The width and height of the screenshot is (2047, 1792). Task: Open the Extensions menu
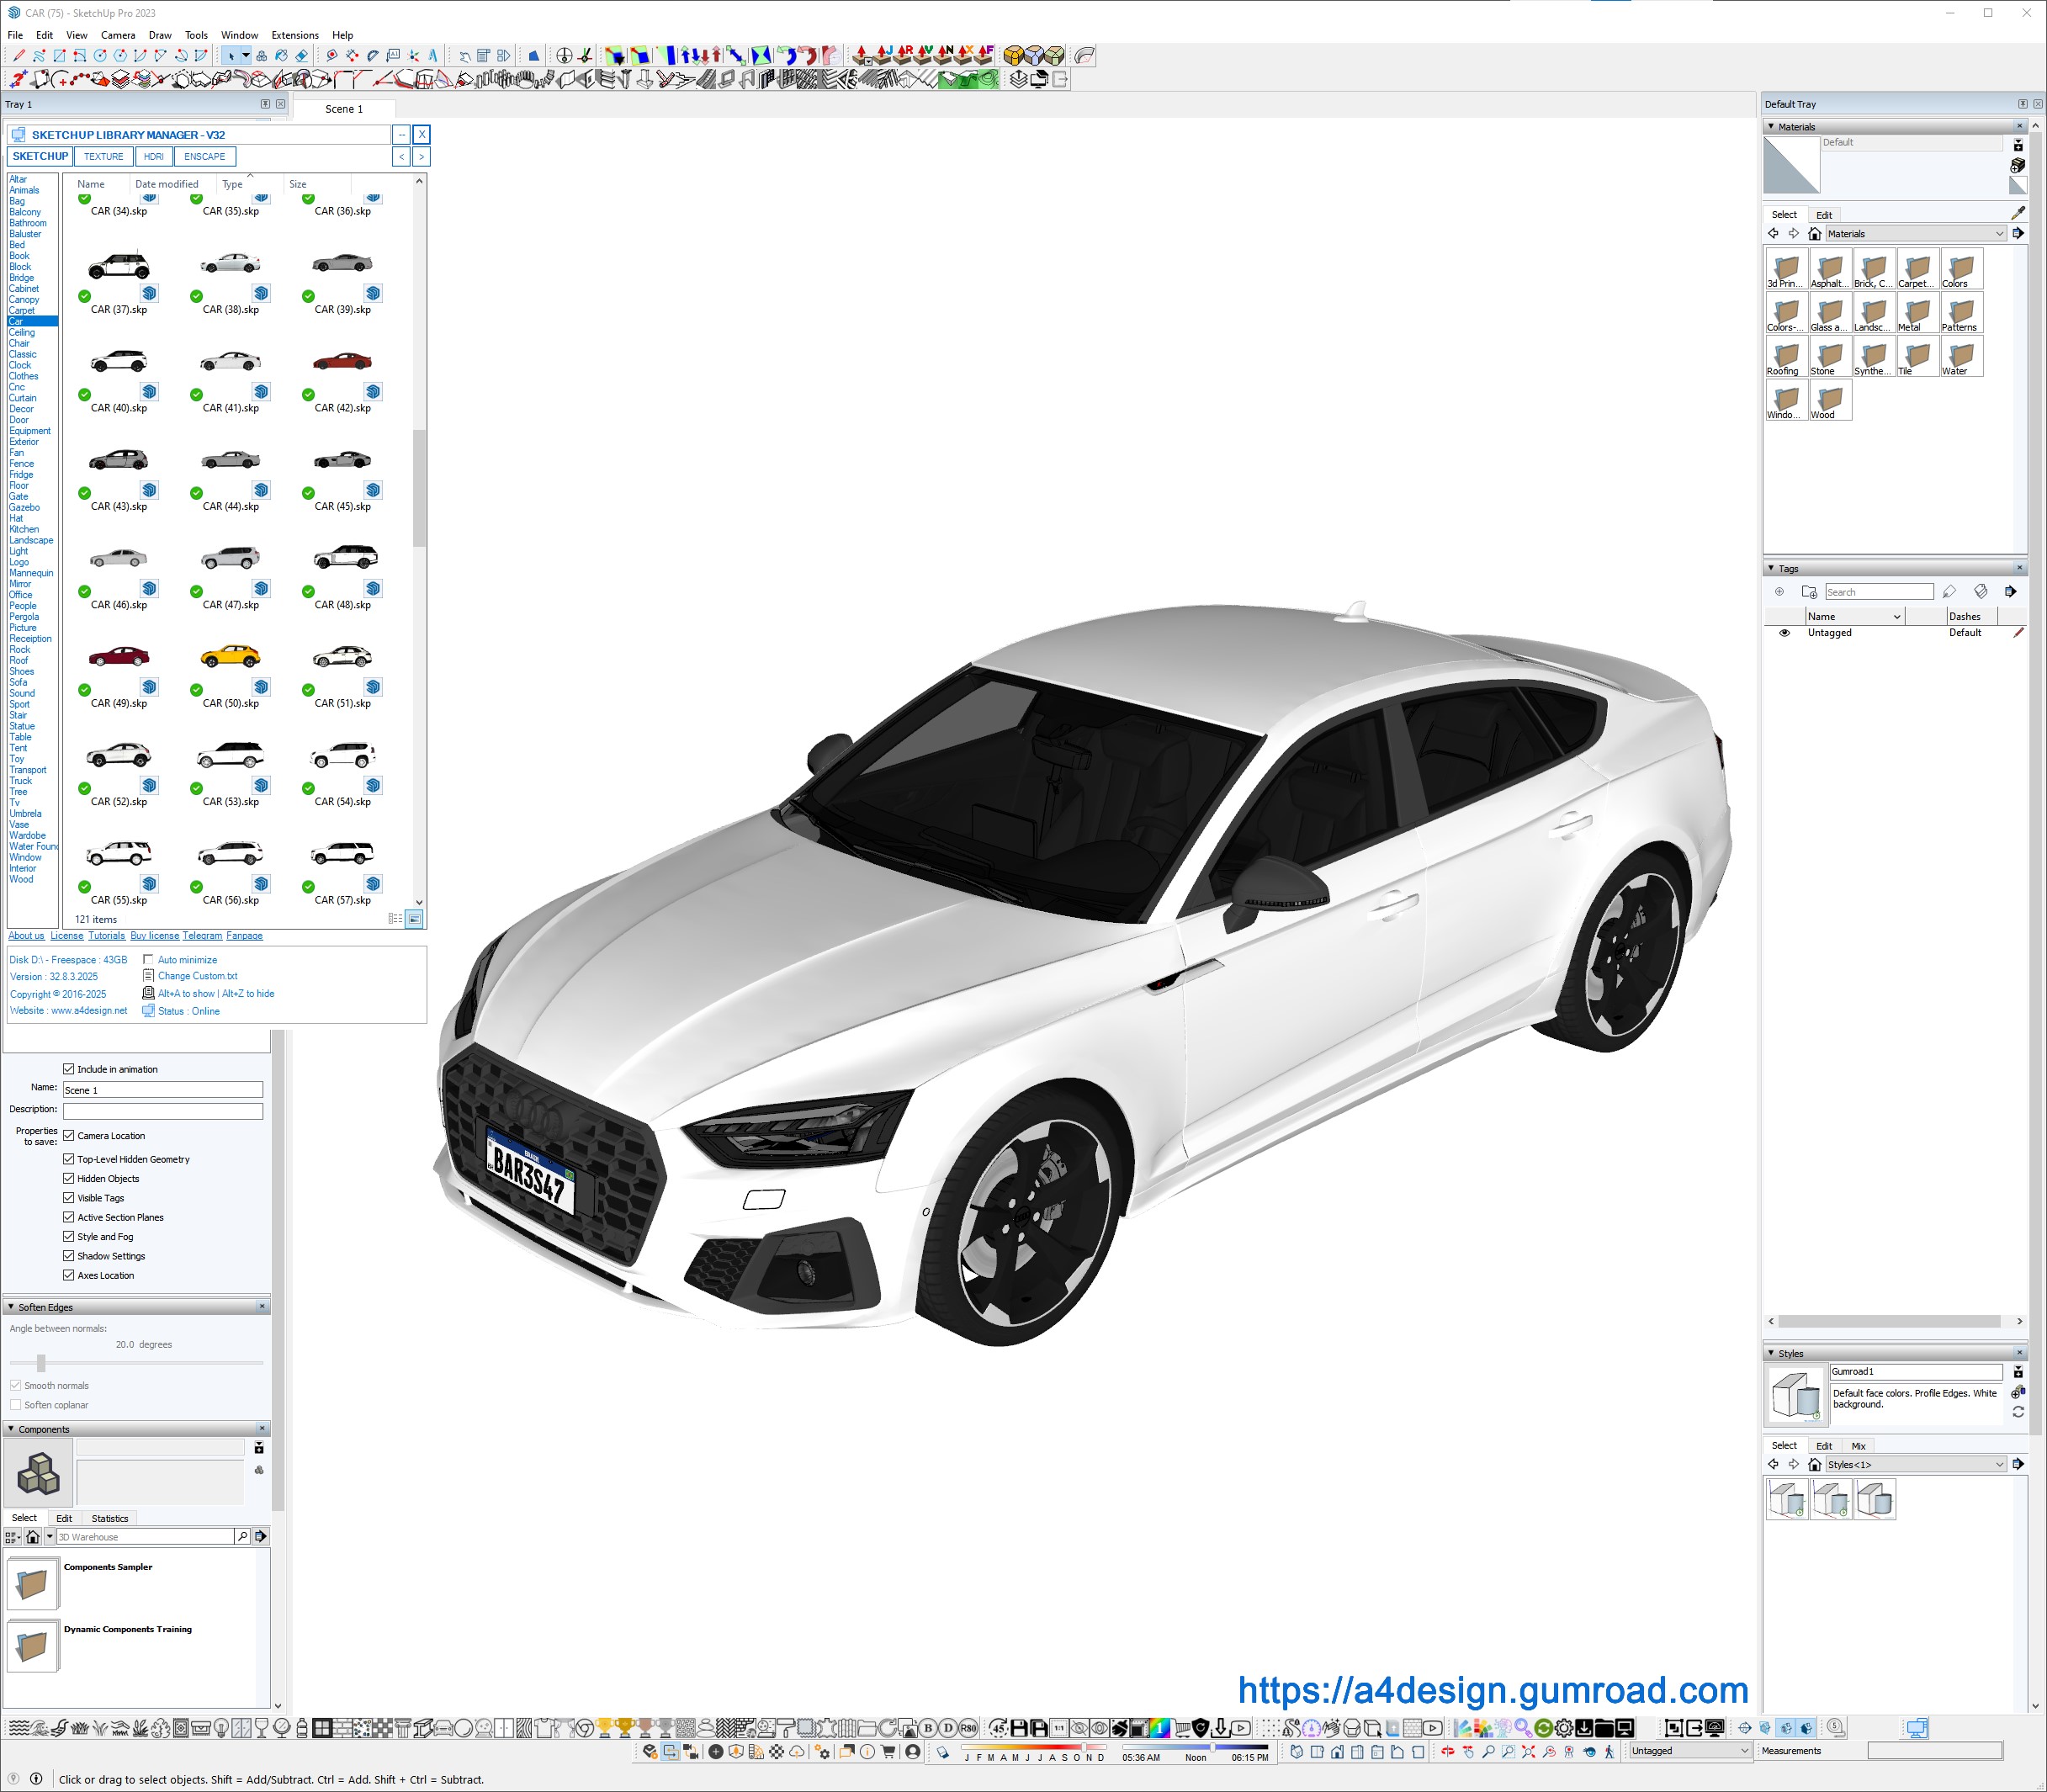pyautogui.click(x=295, y=35)
